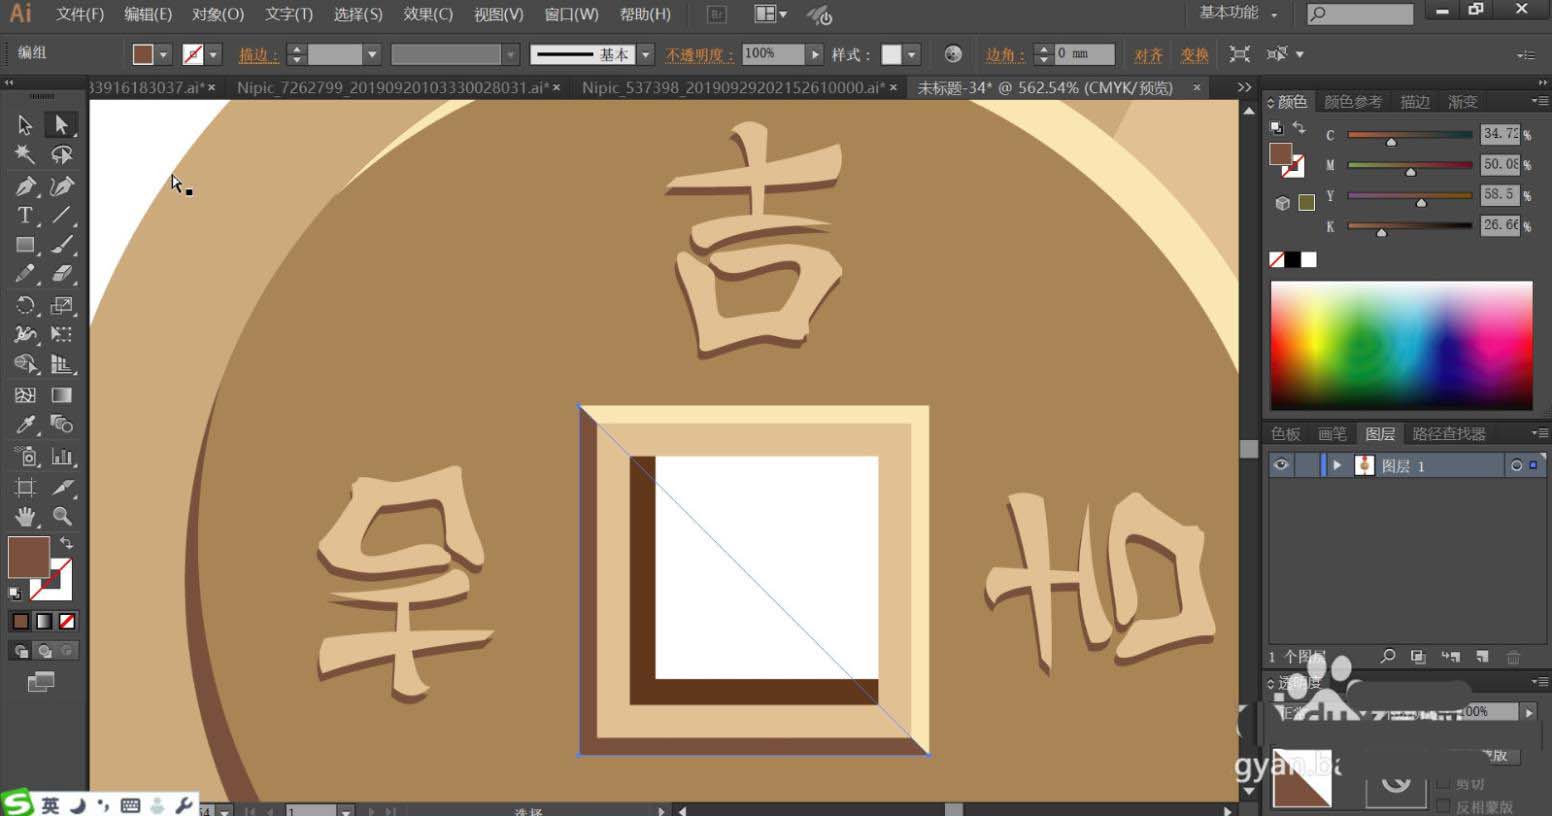Select the Column Graph tool
1552x816 pixels.
pos(61,457)
